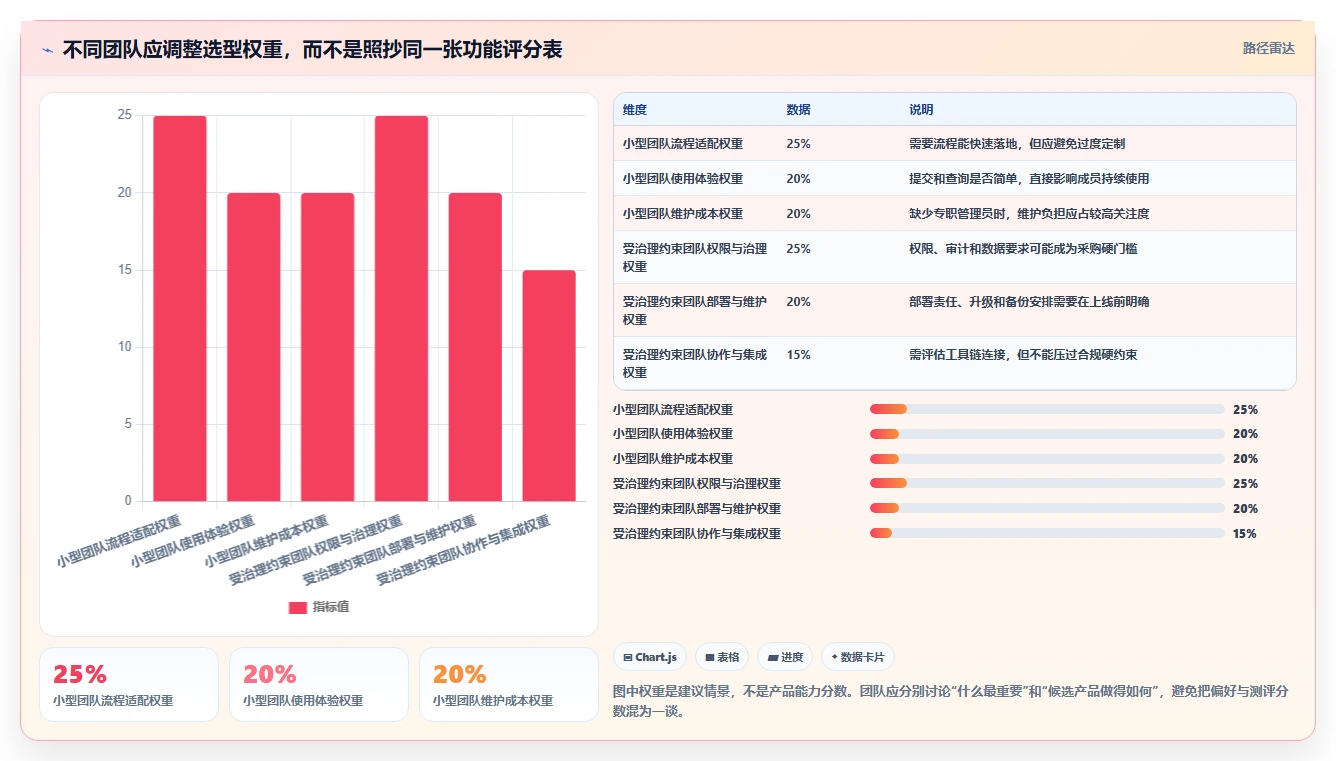Click the description 需要流程能快速落地，但应避免过度定制
The height and width of the screenshot is (761, 1336).
pyautogui.click(x=1017, y=143)
